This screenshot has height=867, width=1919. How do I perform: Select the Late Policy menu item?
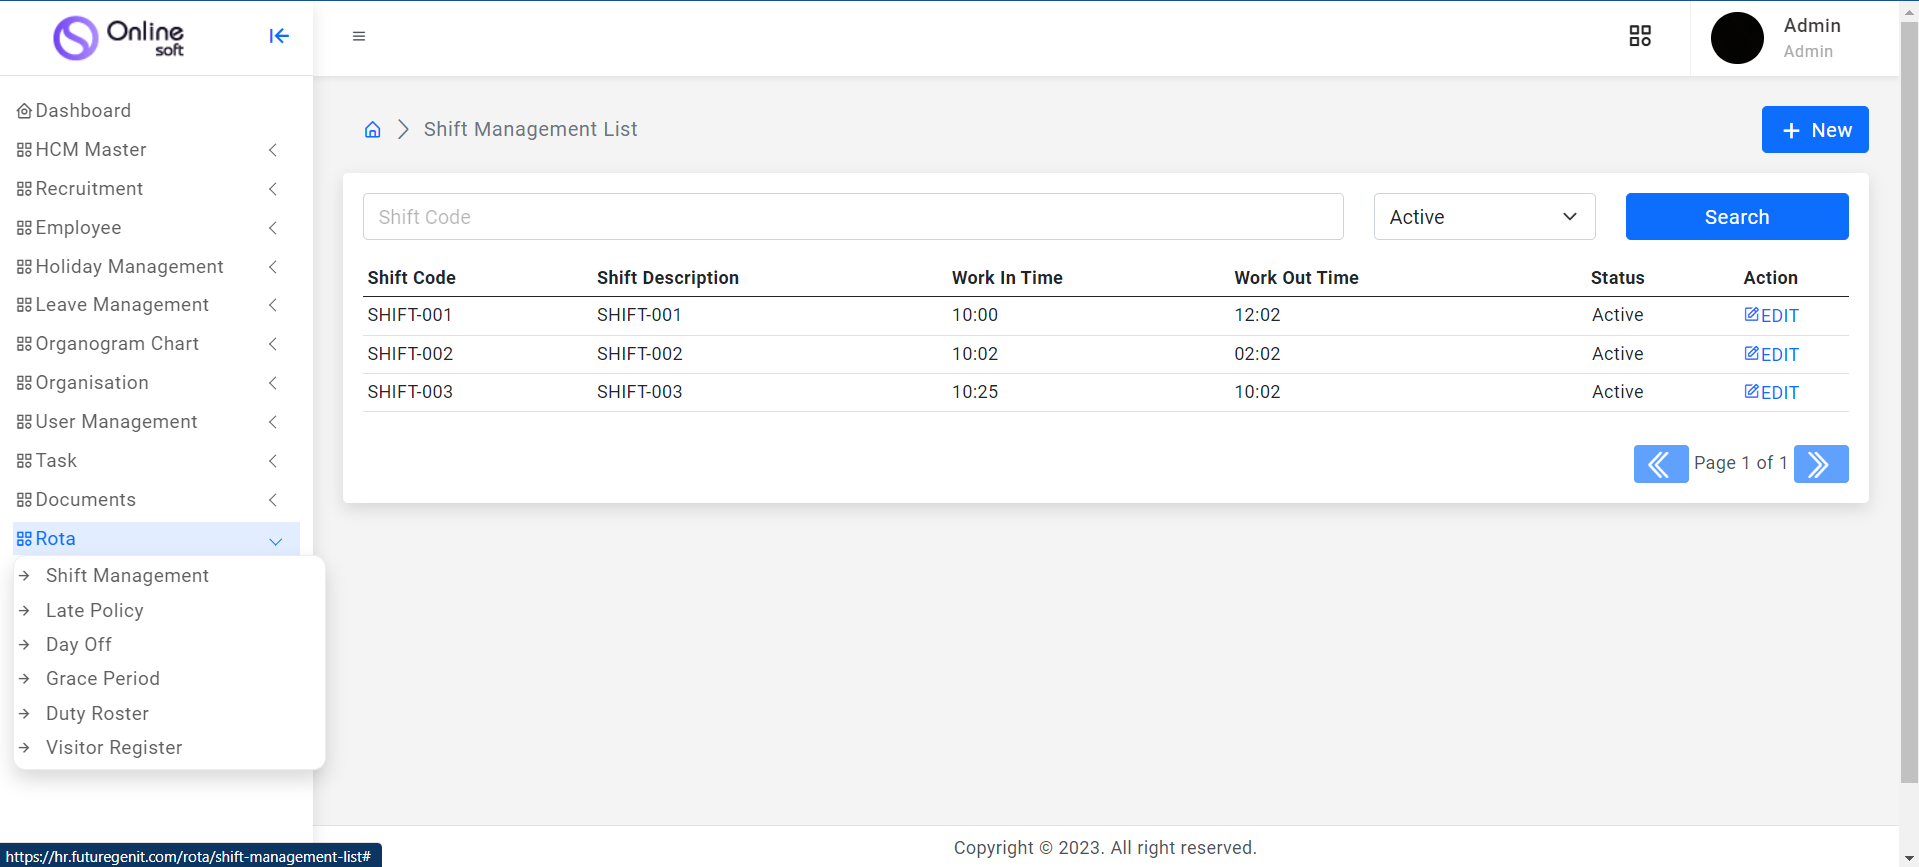95,611
